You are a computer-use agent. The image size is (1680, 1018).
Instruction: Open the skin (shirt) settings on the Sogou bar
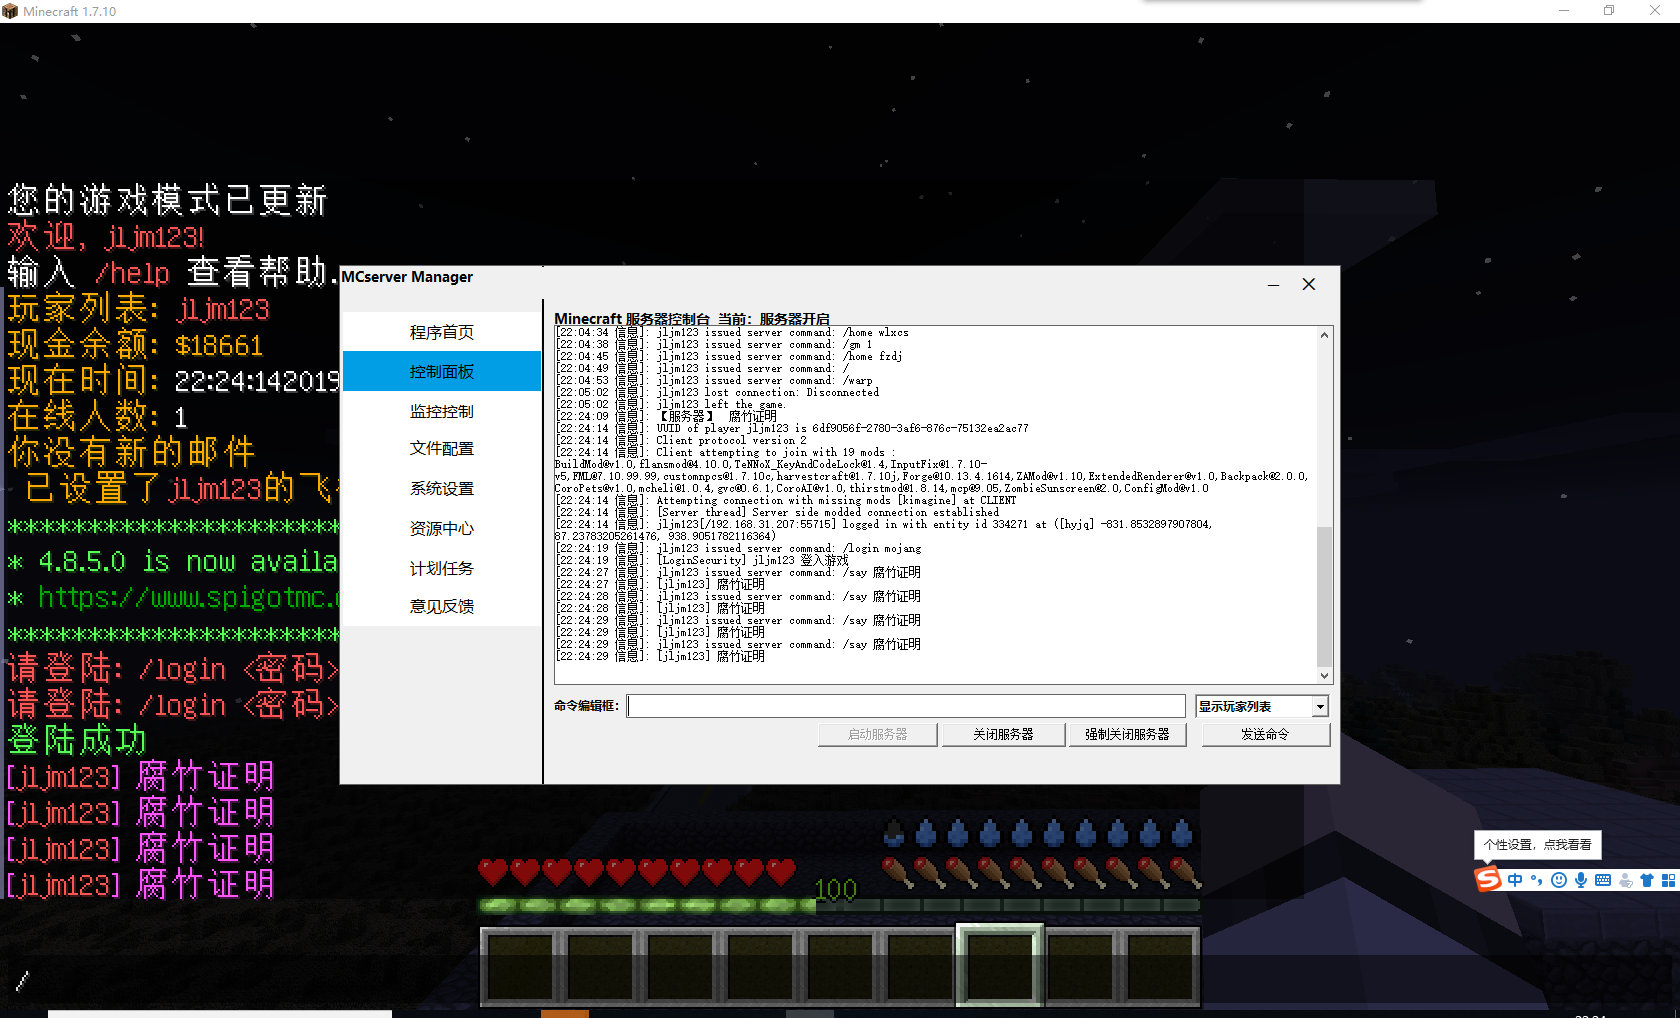(x=1647, y=880)
